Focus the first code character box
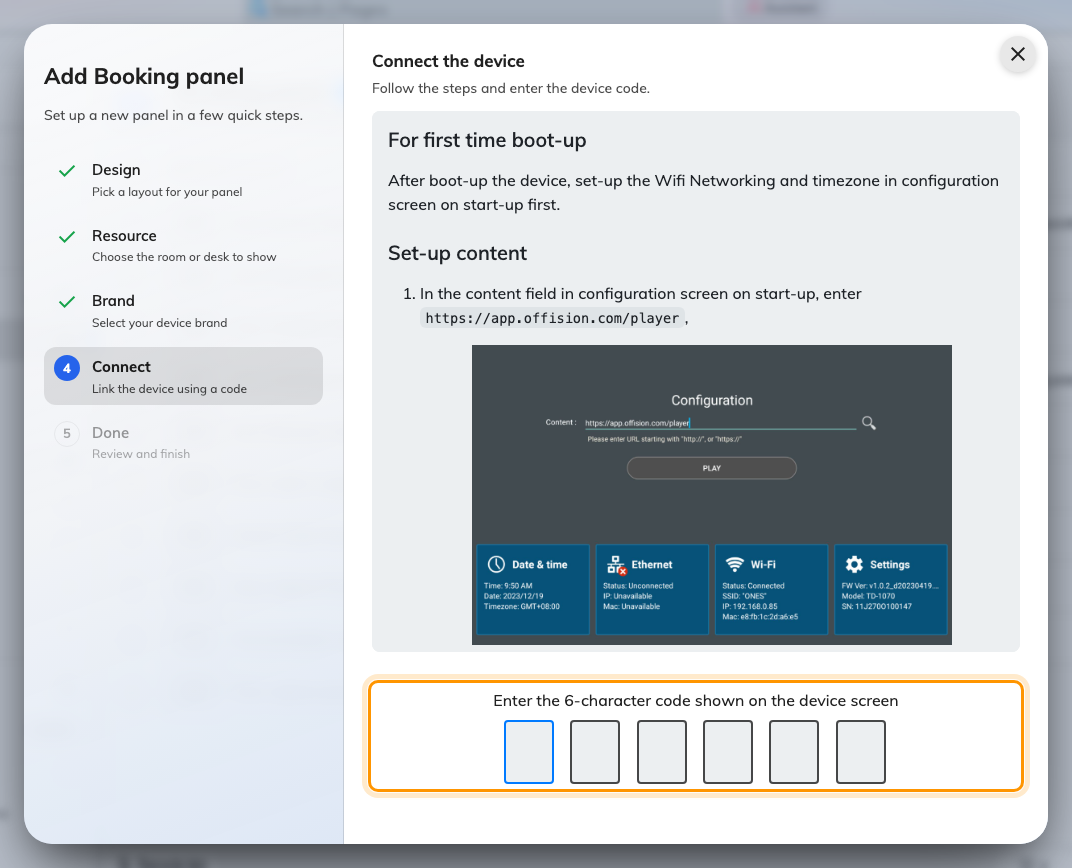The width and height of the screenshot is (1072, 868). [528, 752]
